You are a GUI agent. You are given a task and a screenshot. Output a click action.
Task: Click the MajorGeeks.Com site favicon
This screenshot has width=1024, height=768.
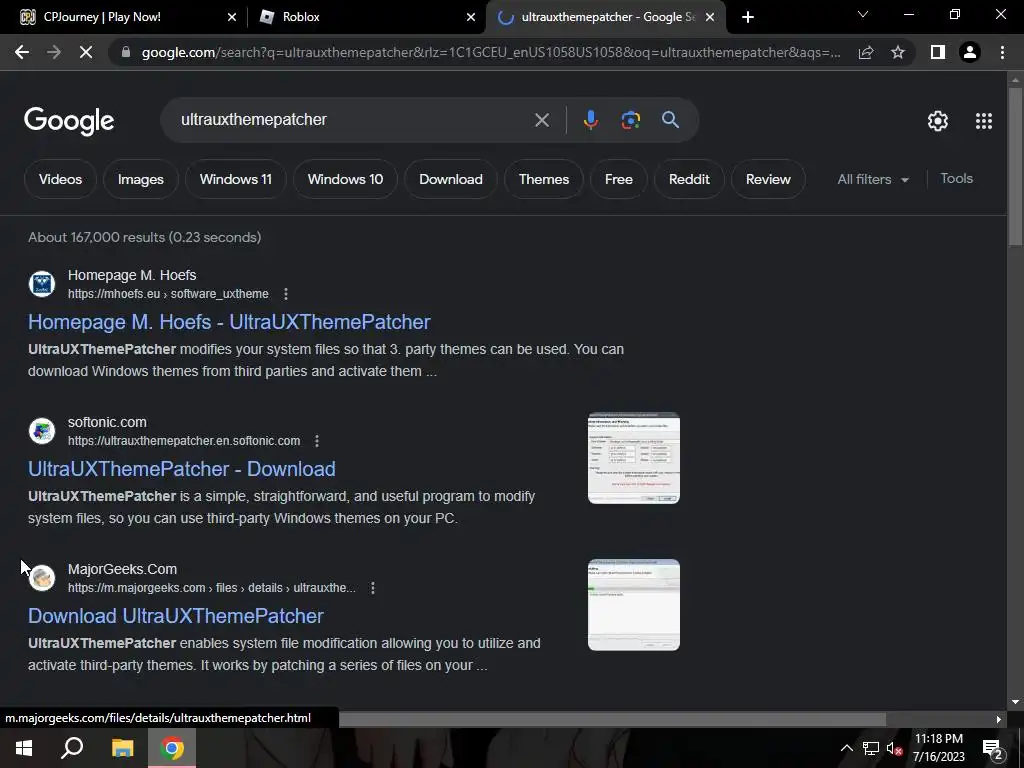(42, 578)
